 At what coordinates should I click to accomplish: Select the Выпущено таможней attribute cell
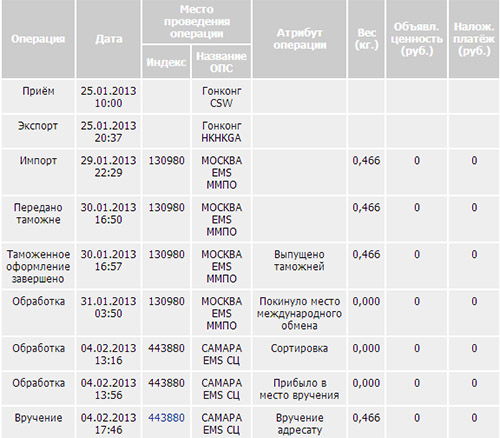299,266
